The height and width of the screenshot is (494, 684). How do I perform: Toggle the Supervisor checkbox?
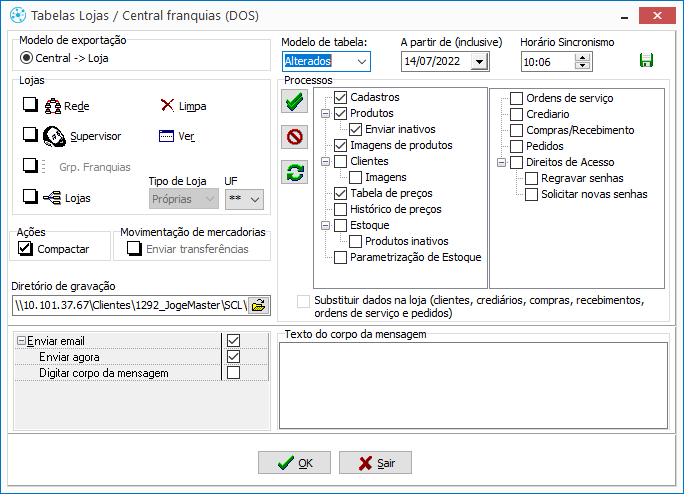pos(30,135)
